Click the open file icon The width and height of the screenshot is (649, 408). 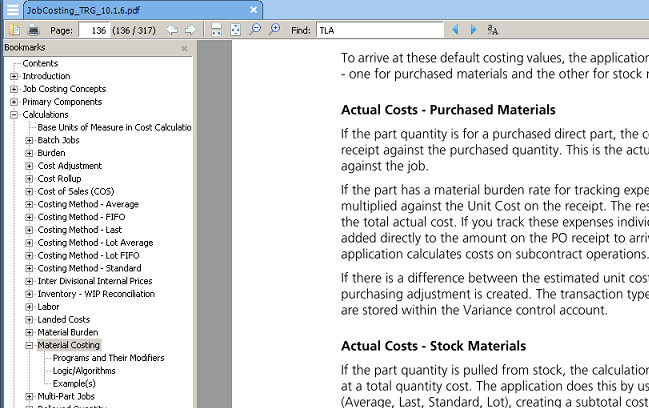coord(15,30)
